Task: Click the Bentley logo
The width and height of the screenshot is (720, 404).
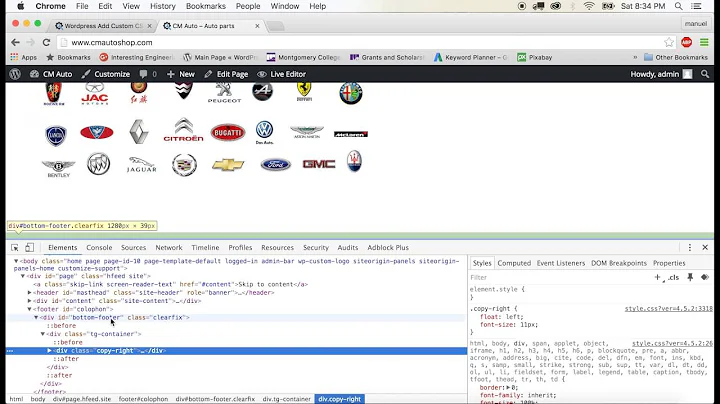Action: (58, 168)
